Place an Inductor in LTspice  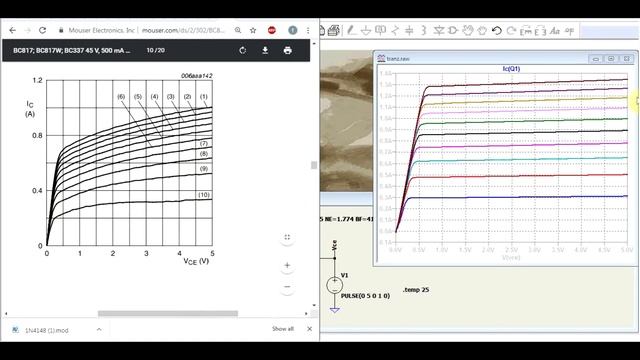[x=424, y=30]
